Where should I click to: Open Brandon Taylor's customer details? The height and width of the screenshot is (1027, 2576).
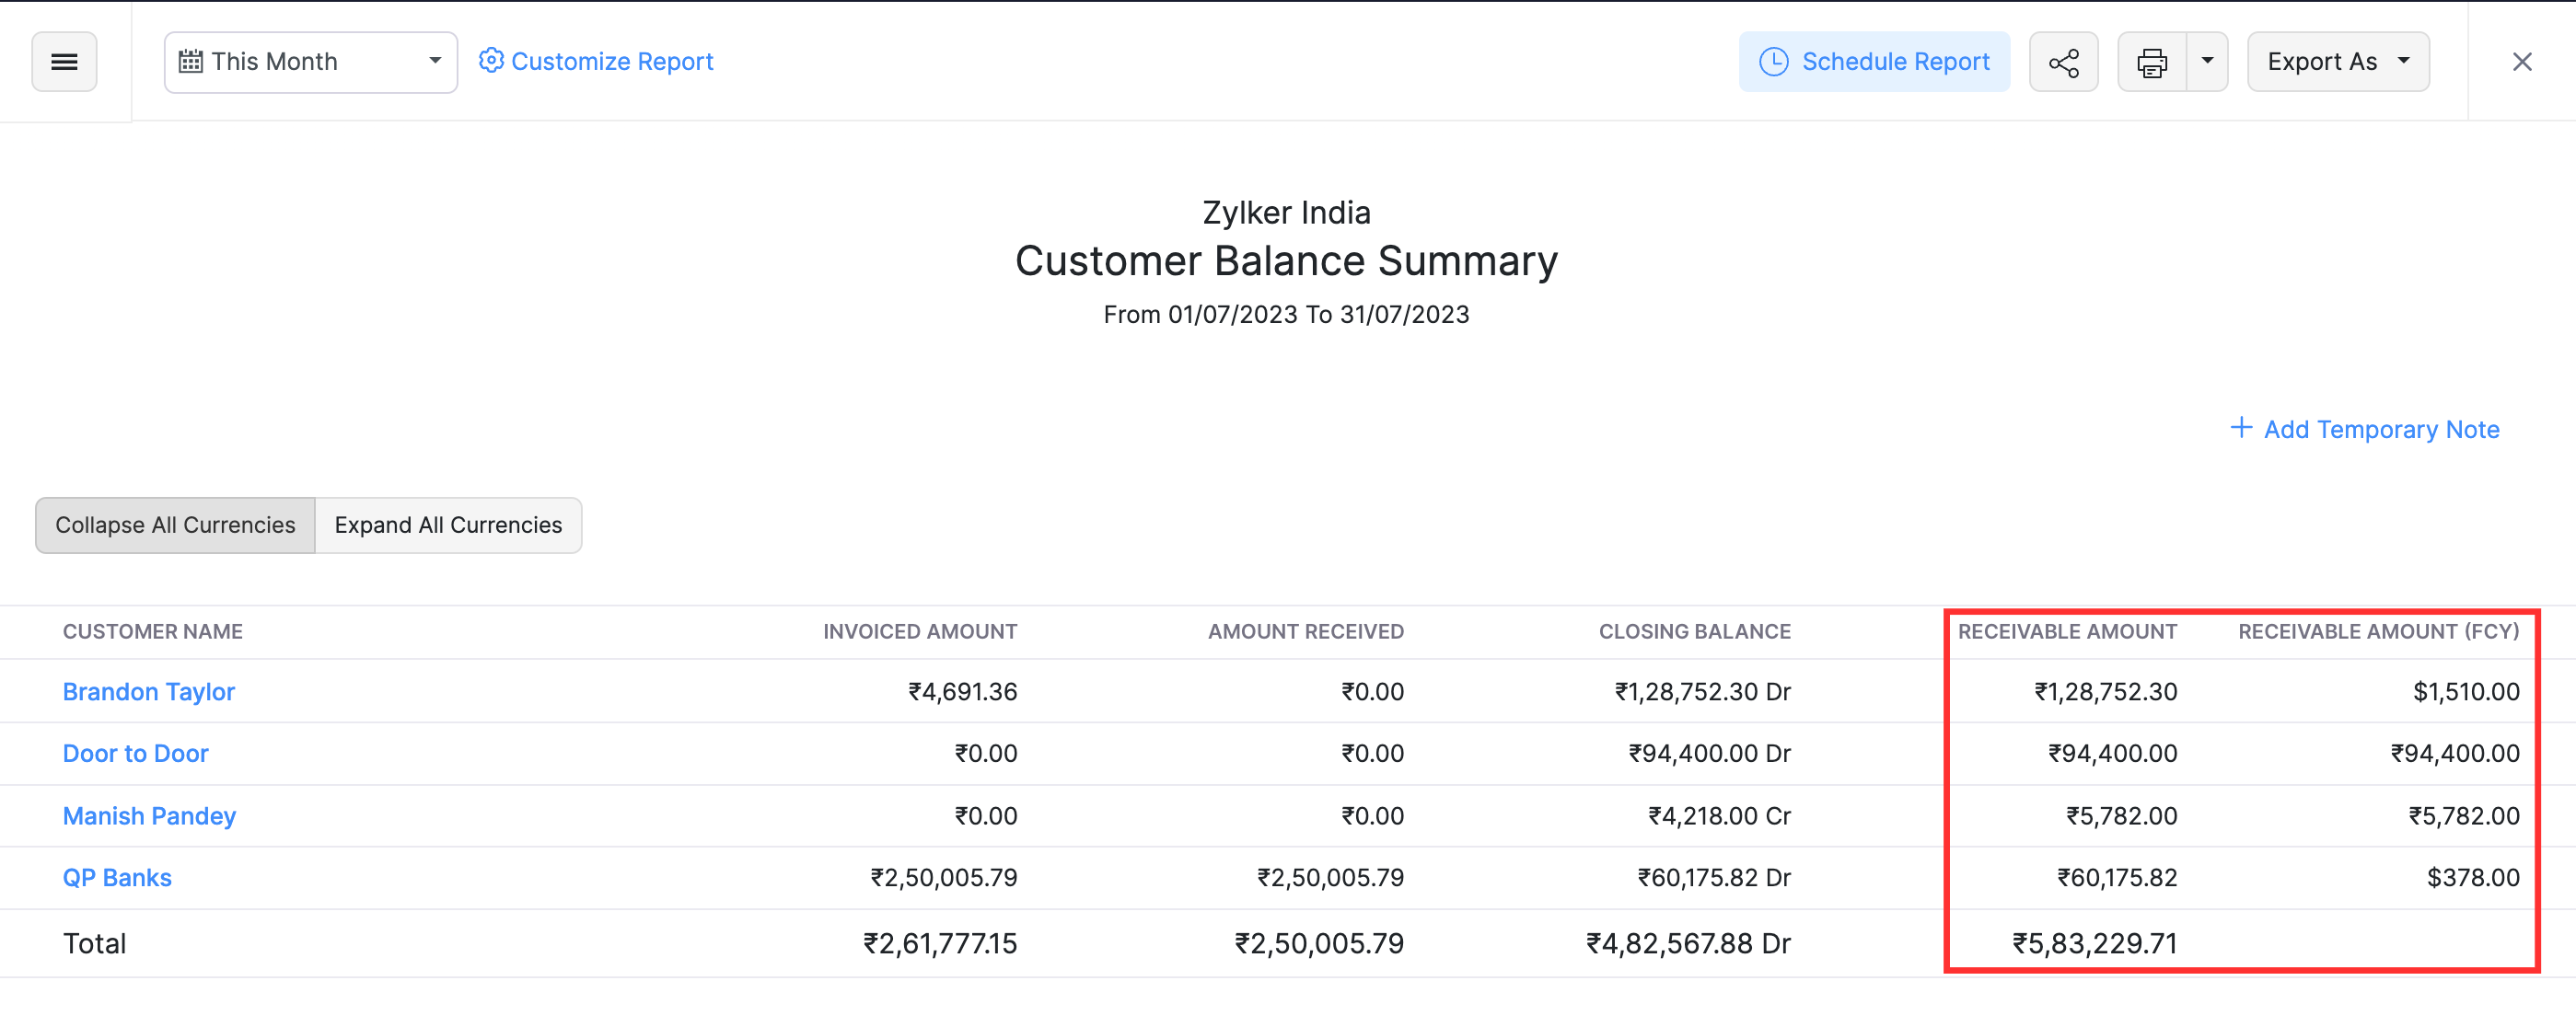coord(149,691)
